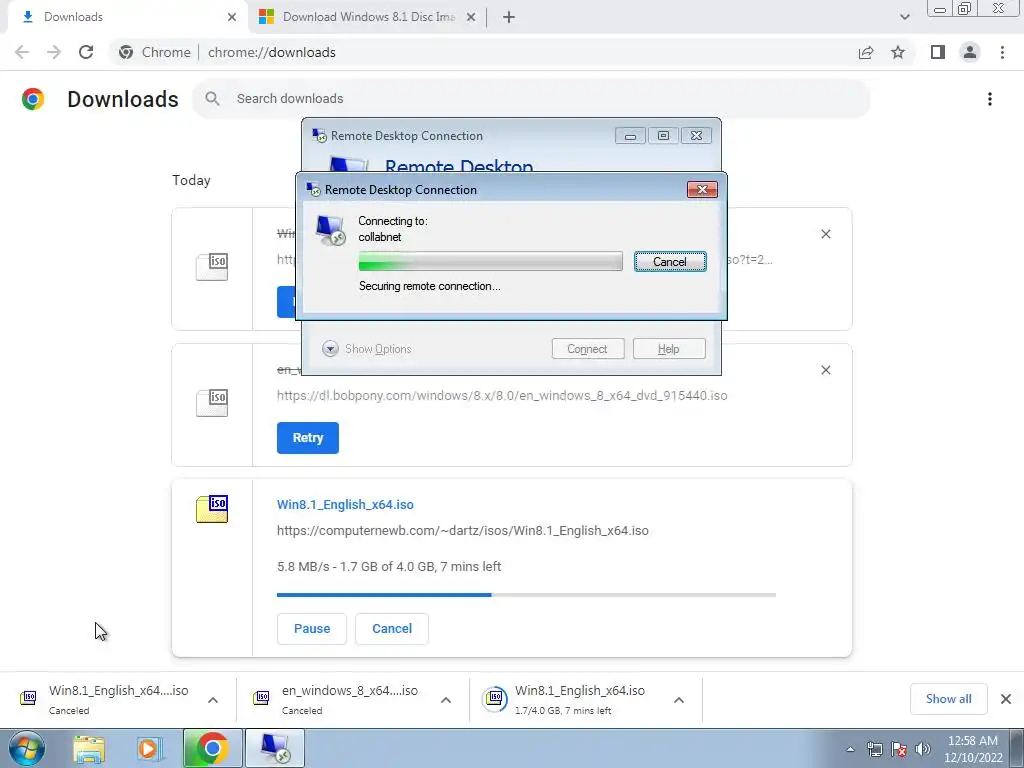1024x768 pixels.
Task: Click the search magnifier icon
Action: coord(212,99)
